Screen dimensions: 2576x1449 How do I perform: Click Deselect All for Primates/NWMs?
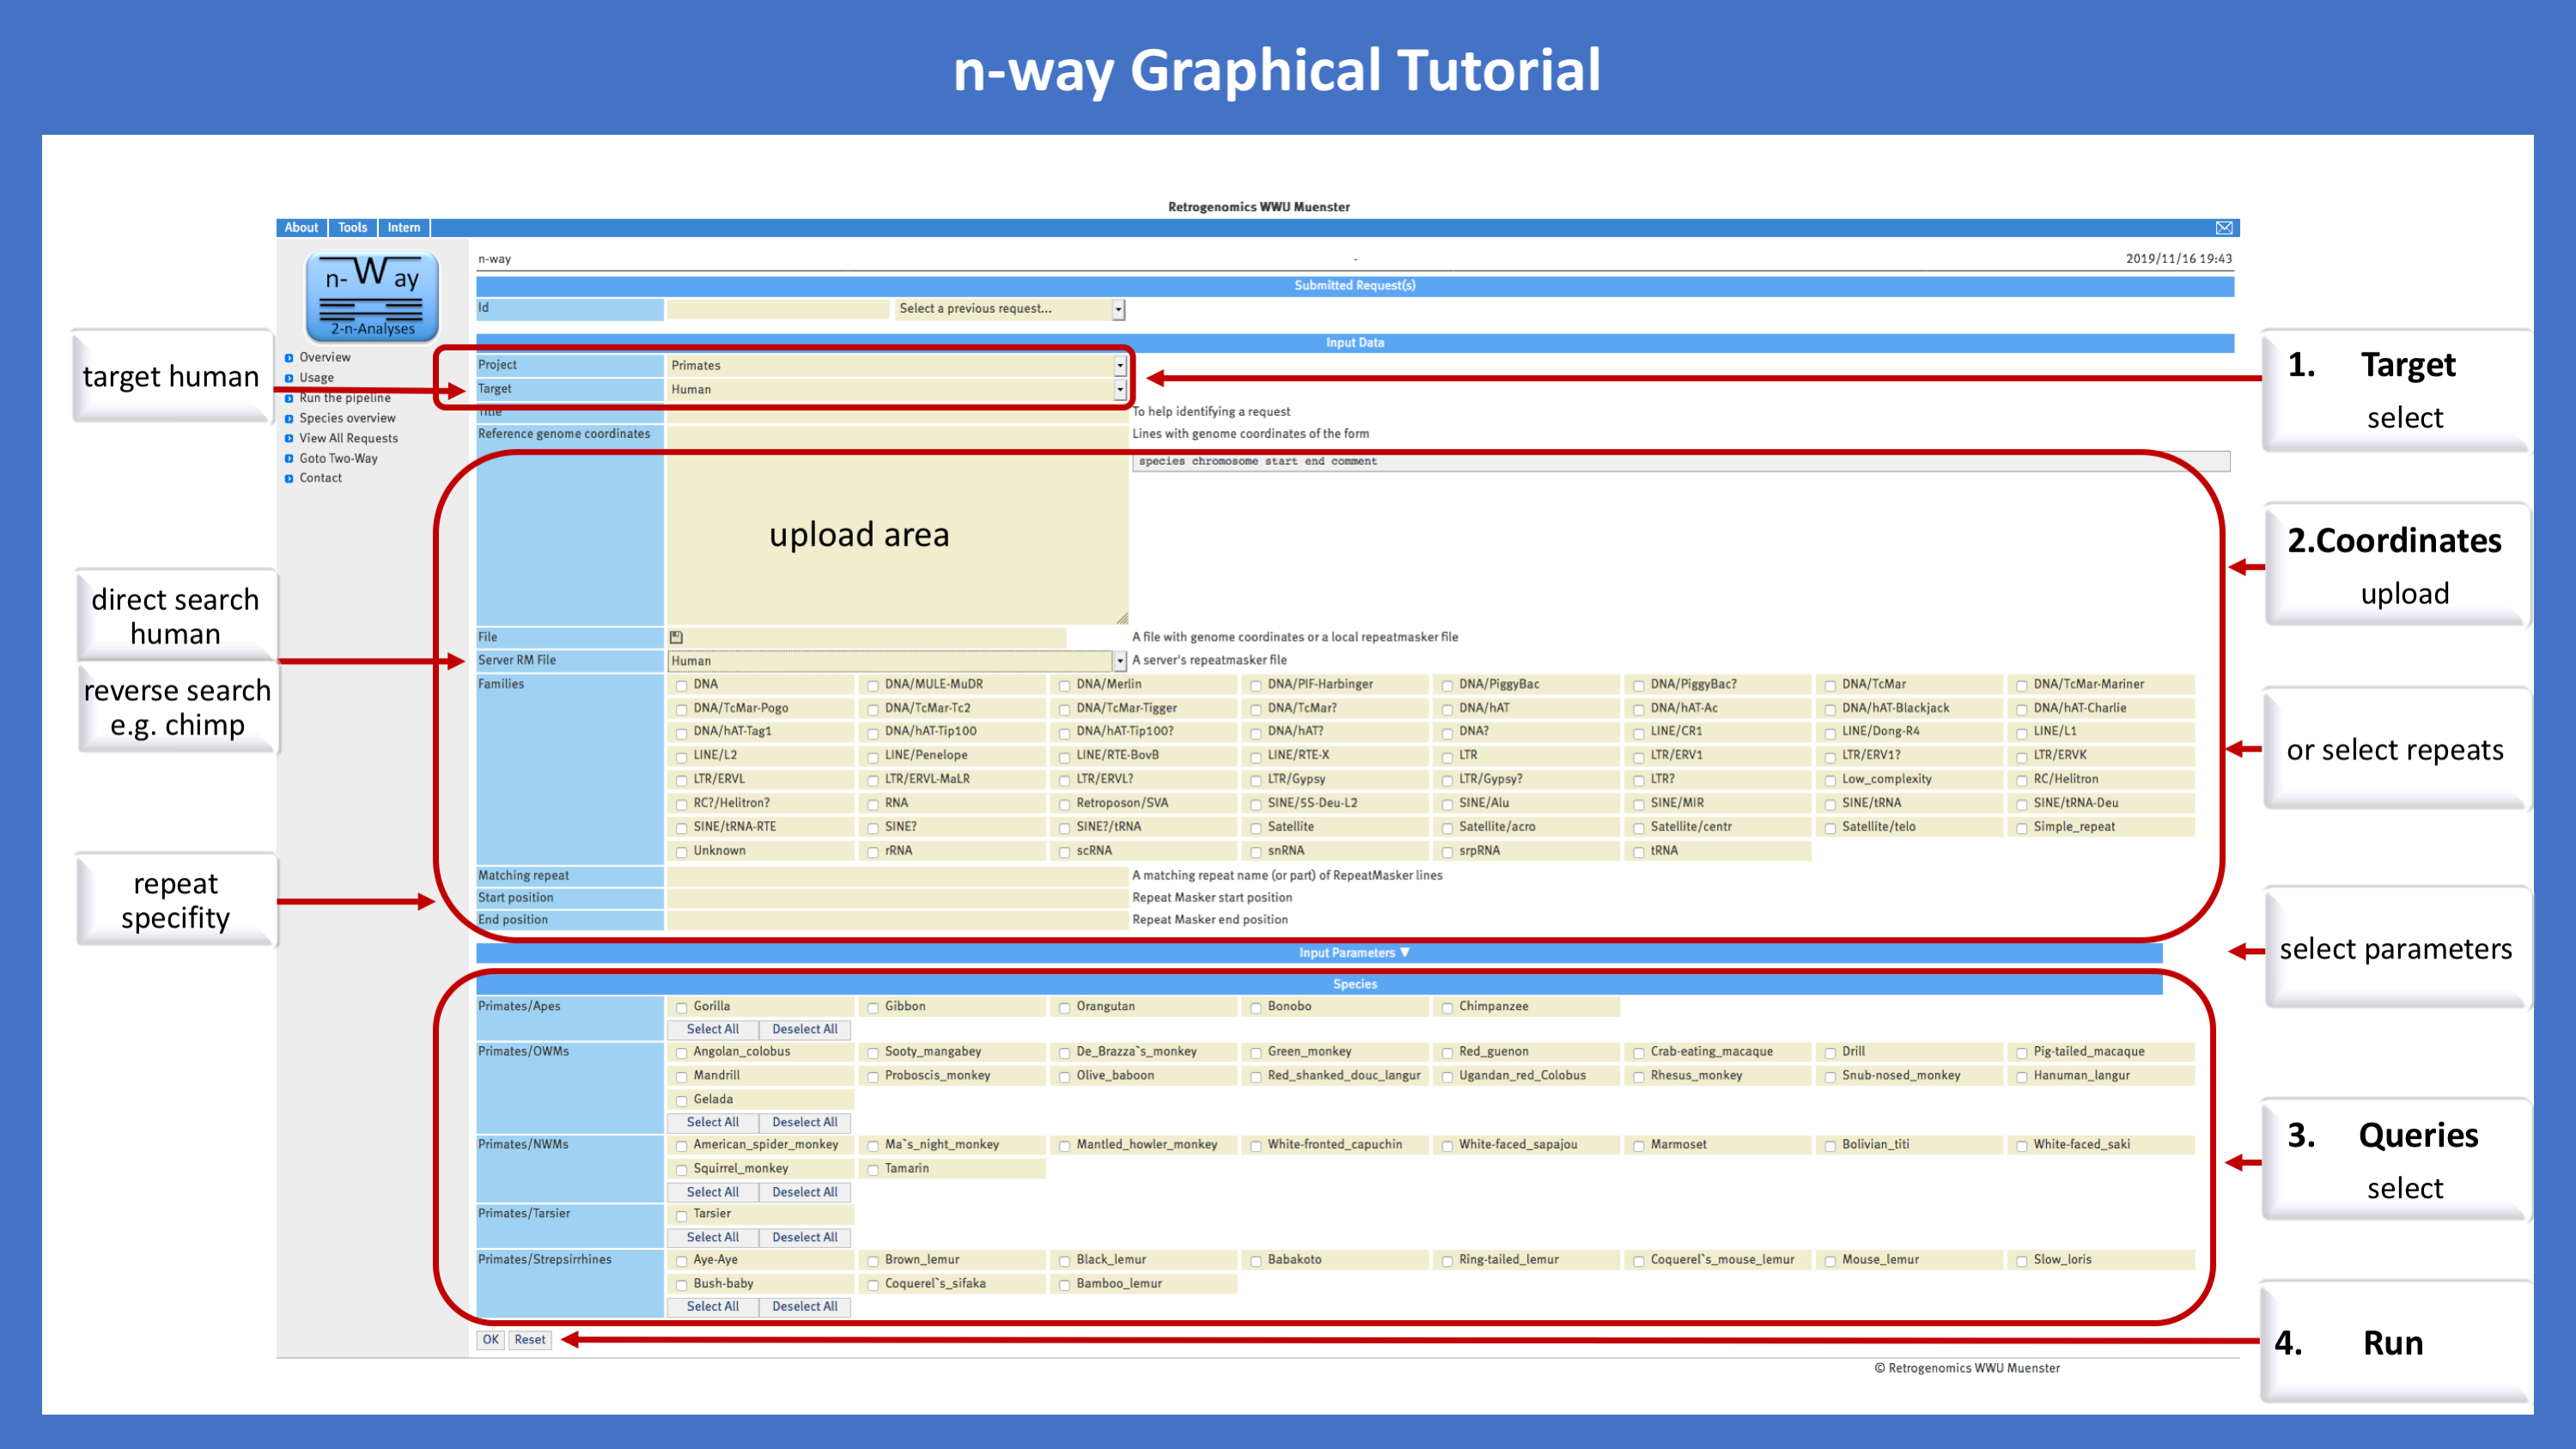(x=805, y=1192)
